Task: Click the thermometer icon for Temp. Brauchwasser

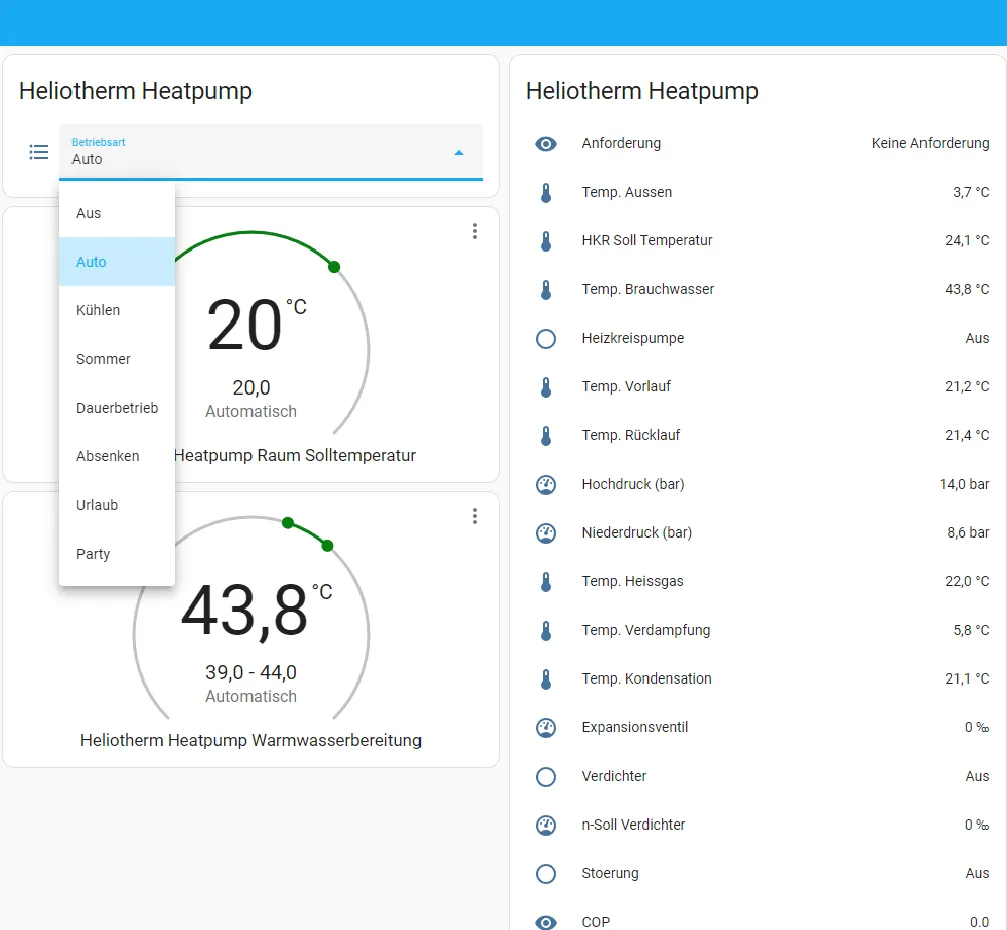Action: point(546,290)
